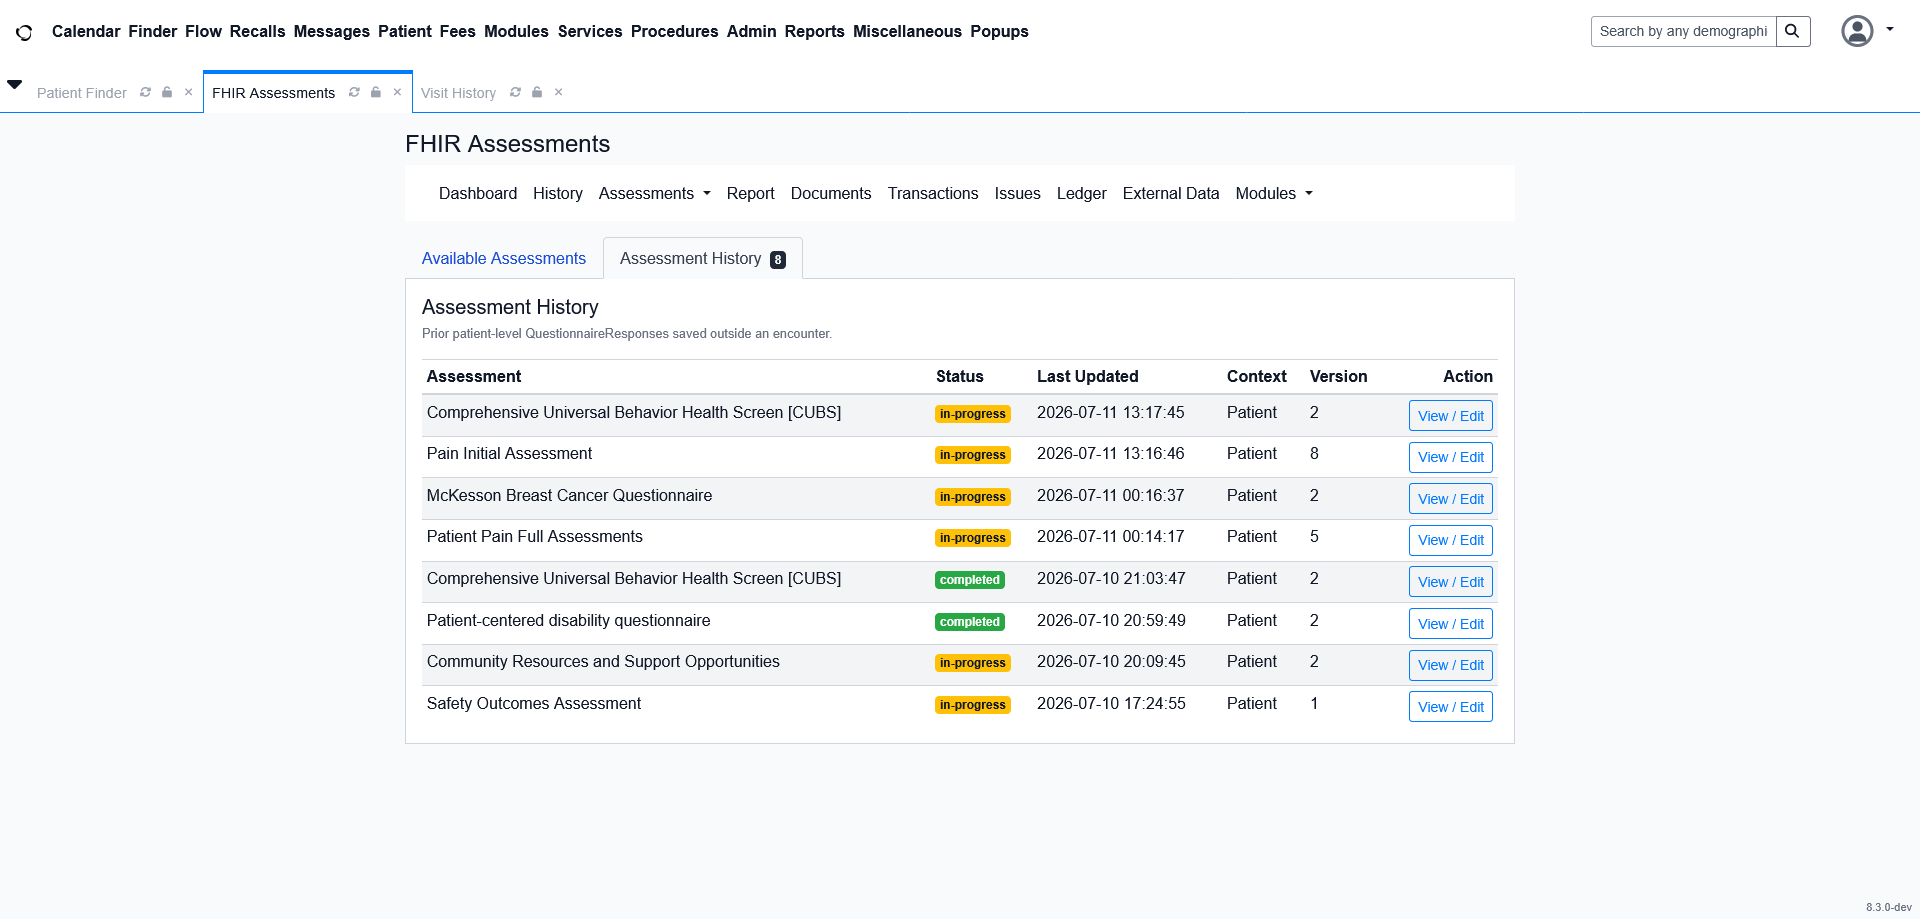Expand the Assessments dropdown menu
The width and height of the screenshot is (1920, 919).
click(x=655, y=193)
